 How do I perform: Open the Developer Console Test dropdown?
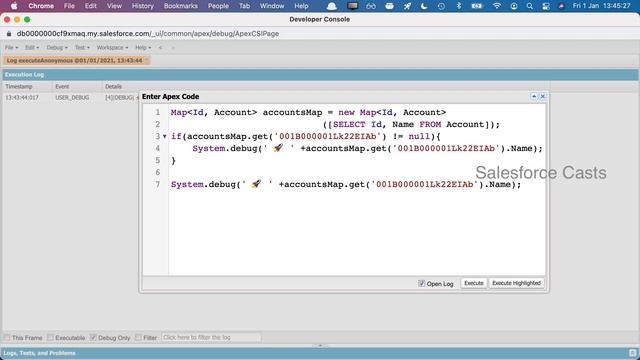coord(82,48)
